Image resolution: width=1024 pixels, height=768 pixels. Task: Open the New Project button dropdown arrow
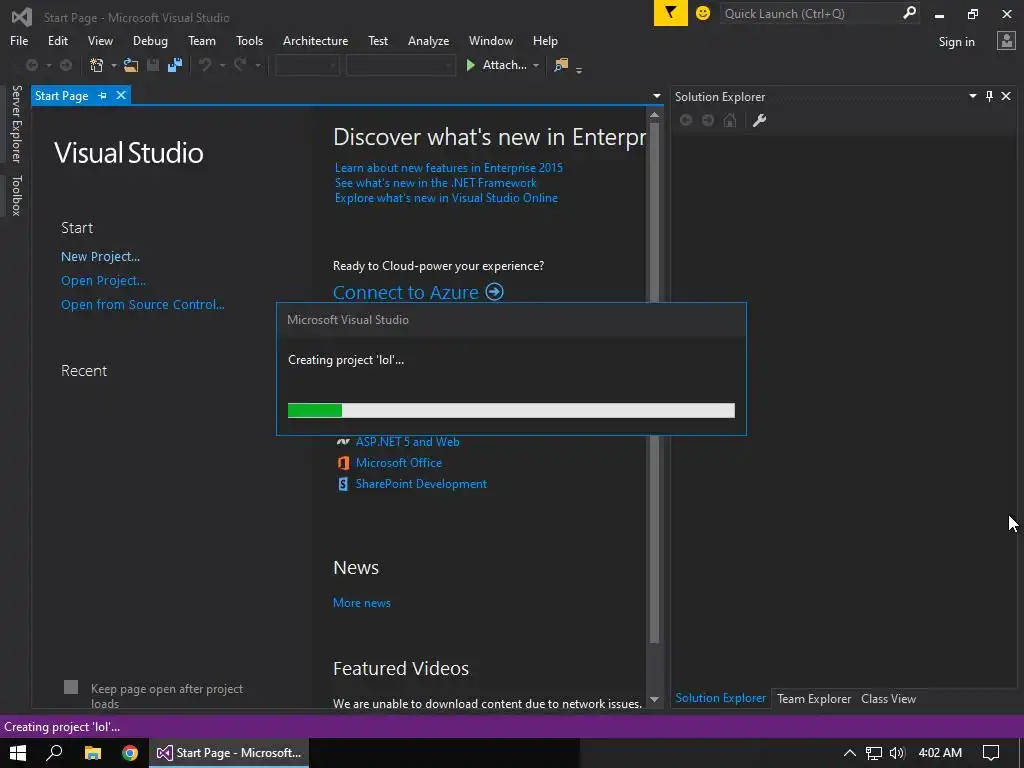114,65
